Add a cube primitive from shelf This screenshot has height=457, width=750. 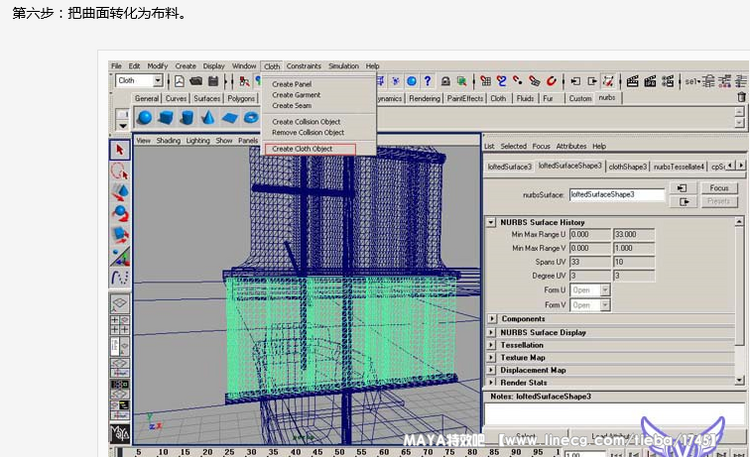coord(166,118)
